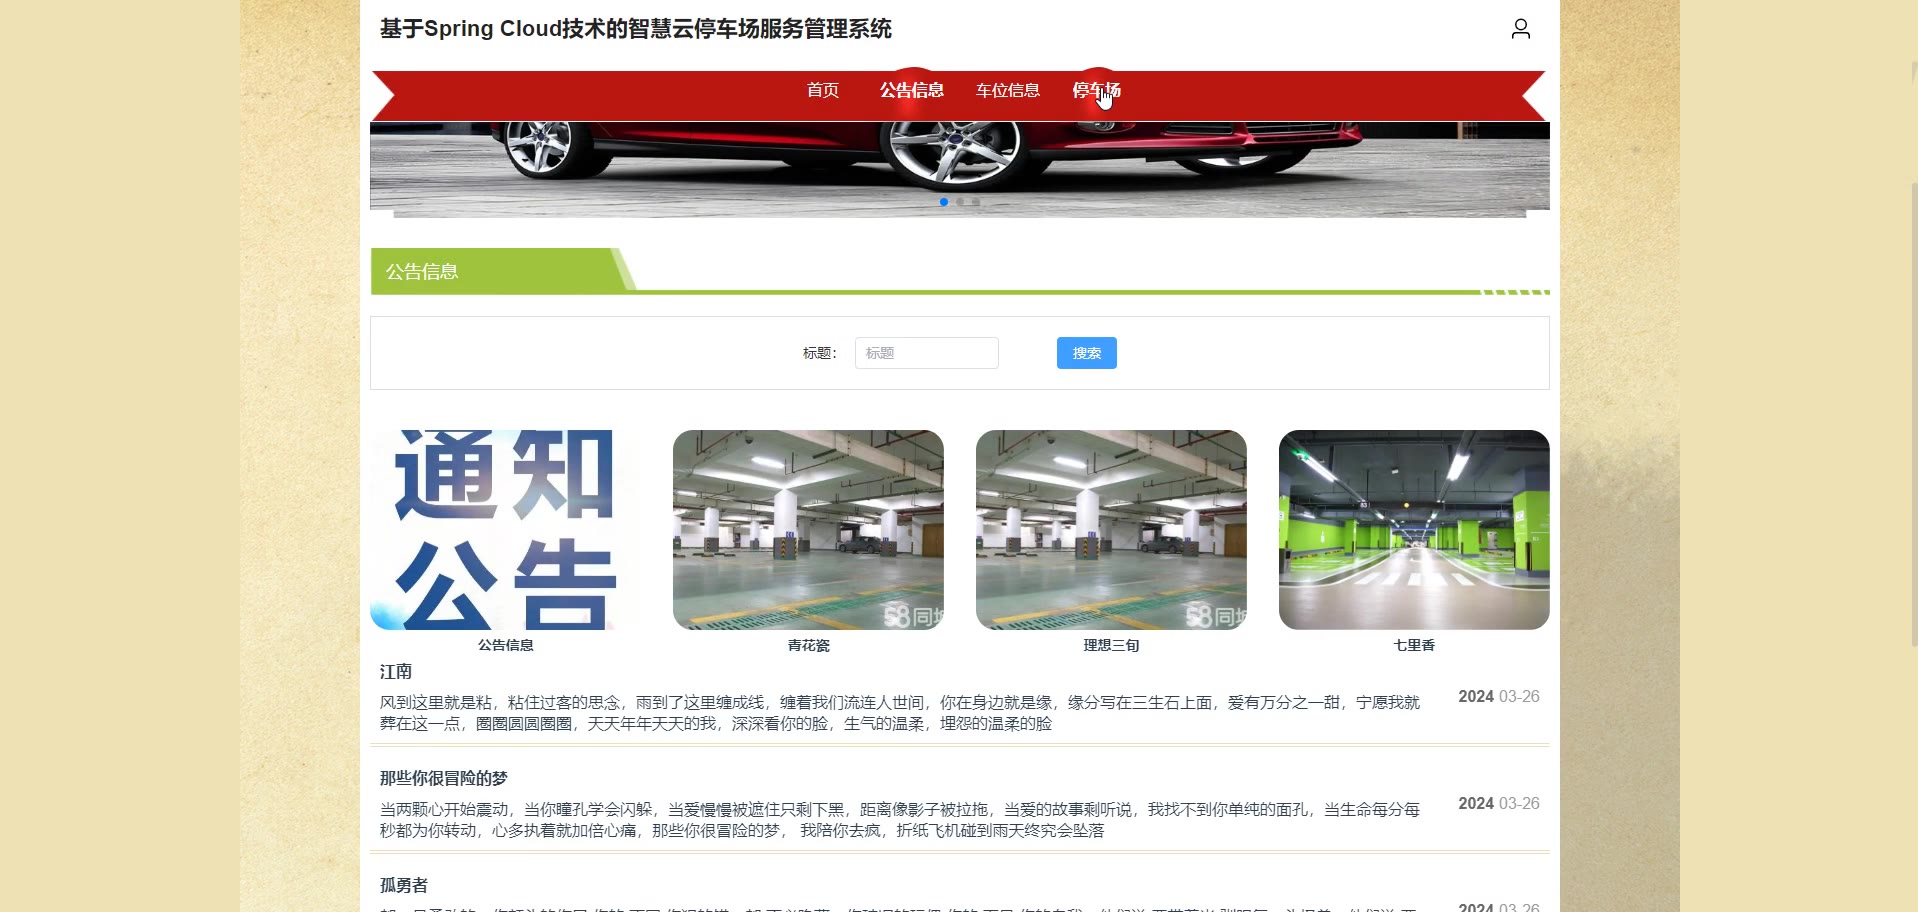
Task: Open the 江南 announcement title
Action: tap(396, 672)
